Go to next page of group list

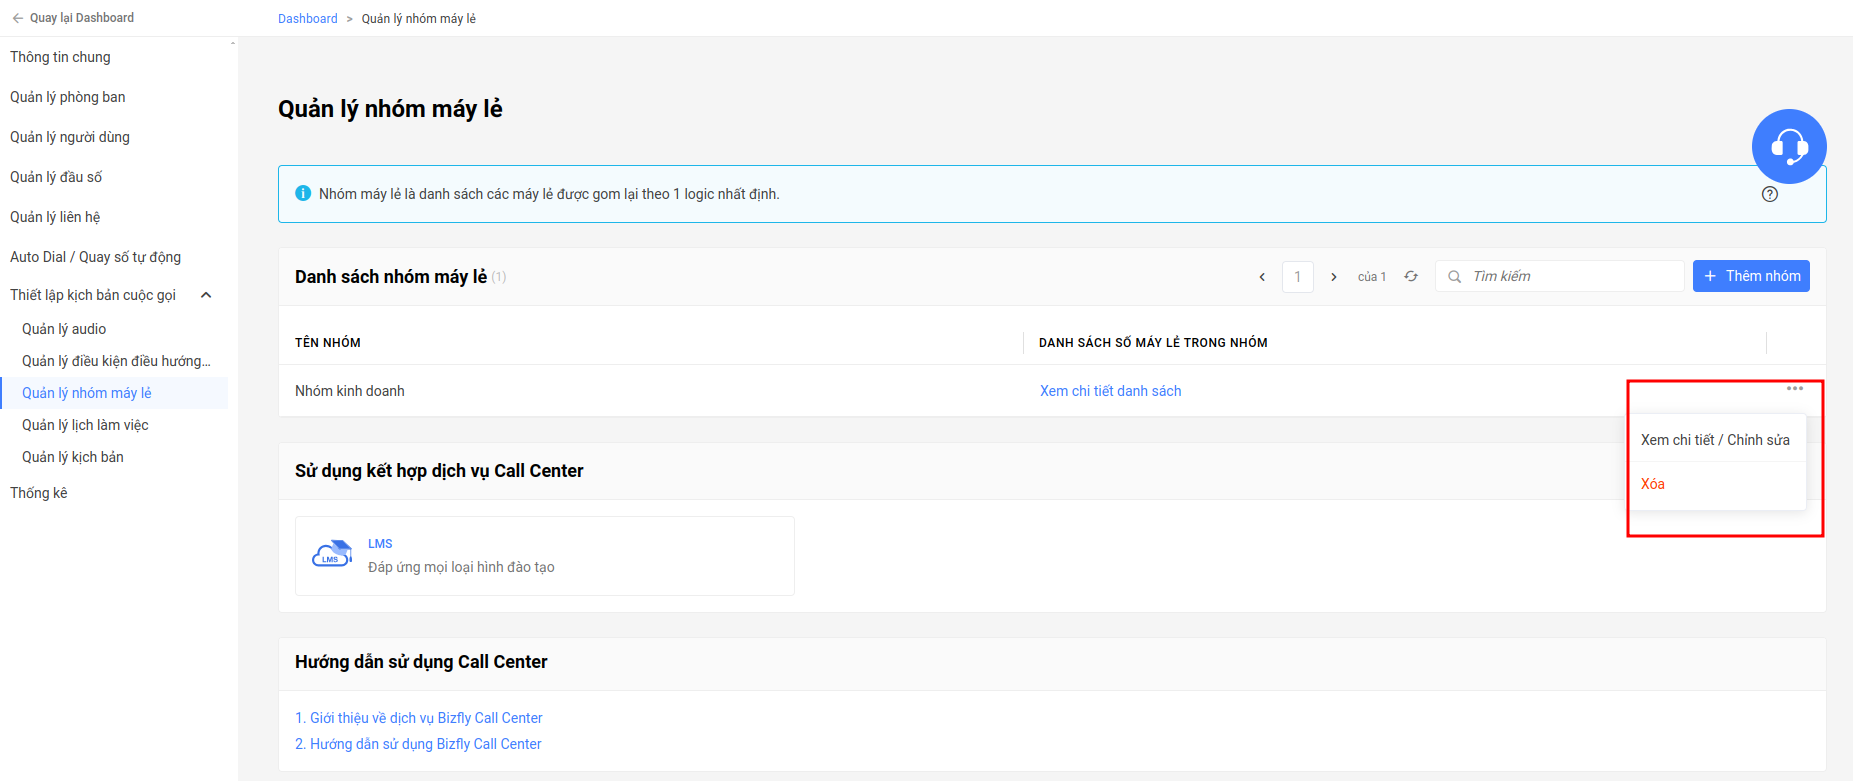pyautogui.click(x=1333, y=277)
